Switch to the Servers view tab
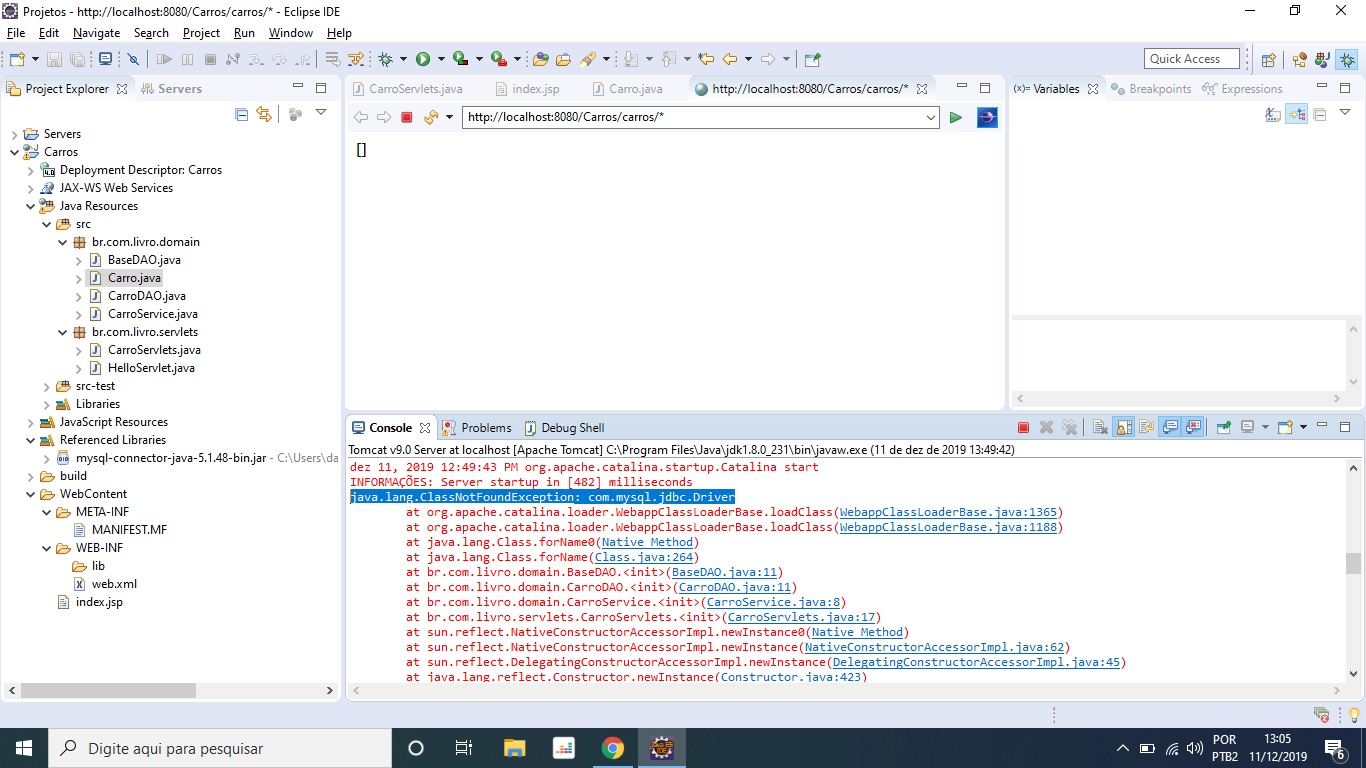Image resolution: width=1366 pixels, height=768 pixels. click(x=171, y=89)
